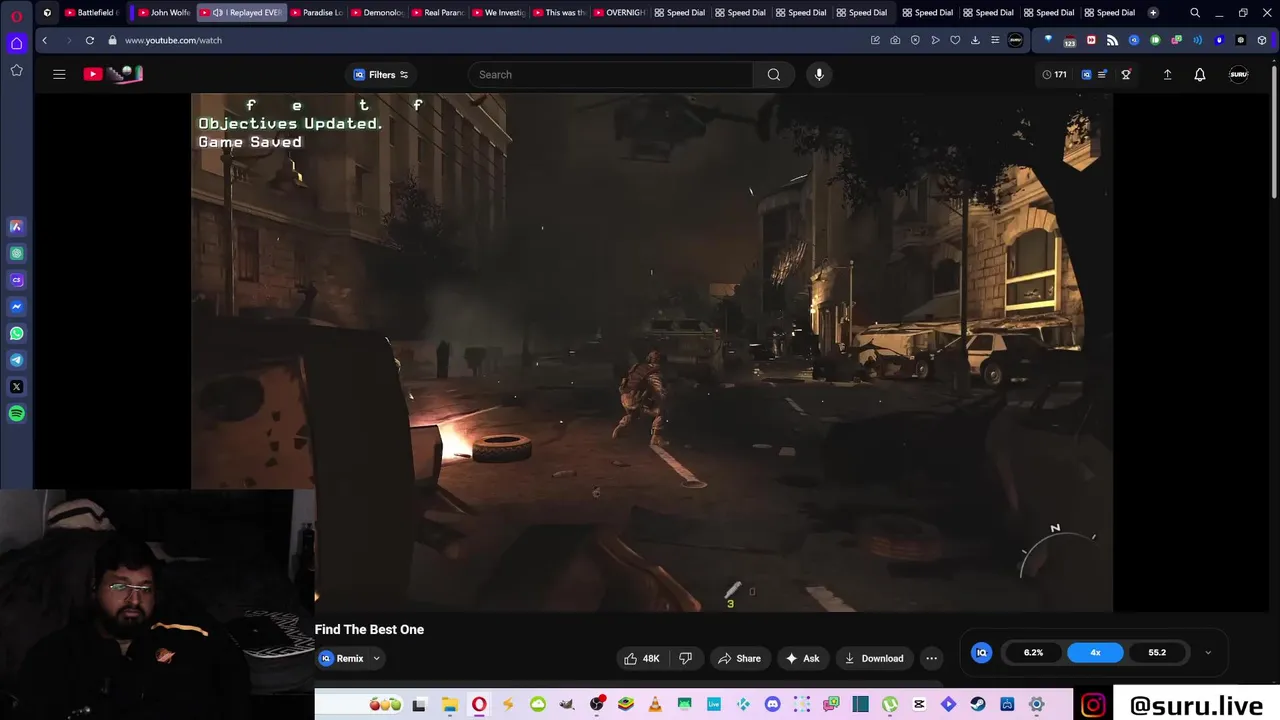Reload the page
Viewport: 1280px width, 720px height.
(89, 40)
